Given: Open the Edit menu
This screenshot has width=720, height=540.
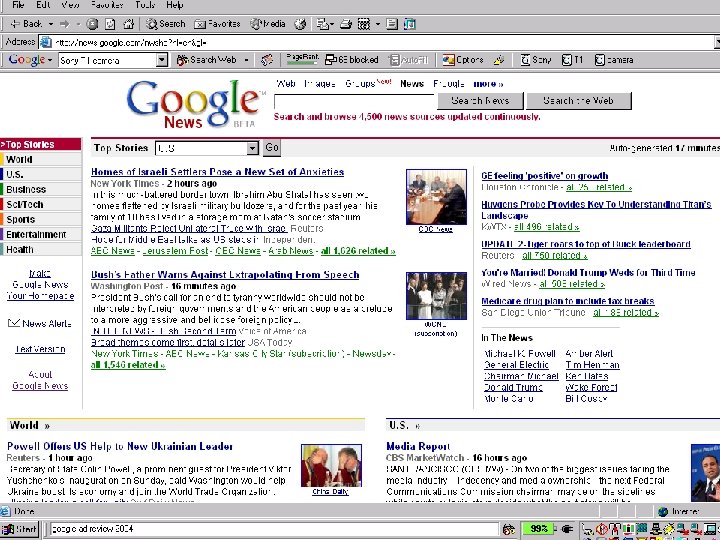Looking at the screenshot, I should pyautogui.click(x=43, y=5).
